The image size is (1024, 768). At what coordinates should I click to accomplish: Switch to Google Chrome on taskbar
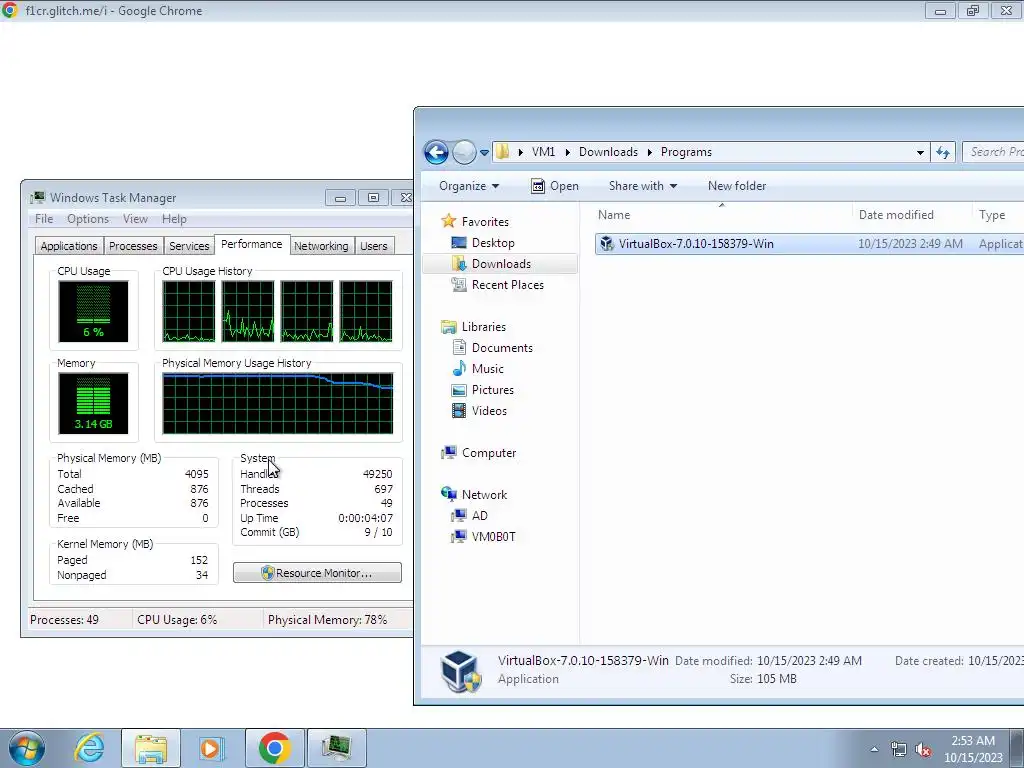click(274, 748)
